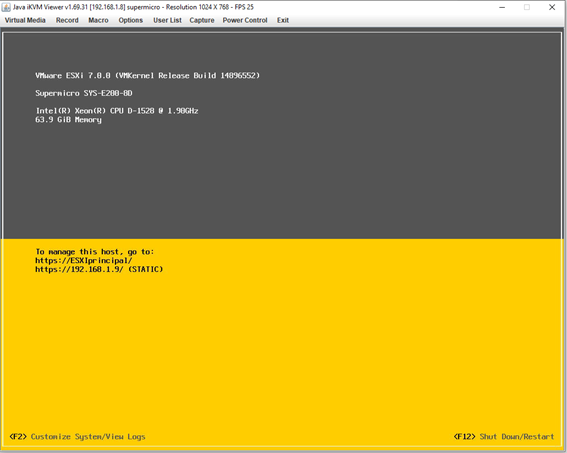Open the Power Control menu
The image size is (567, 453).
point(245,20)
